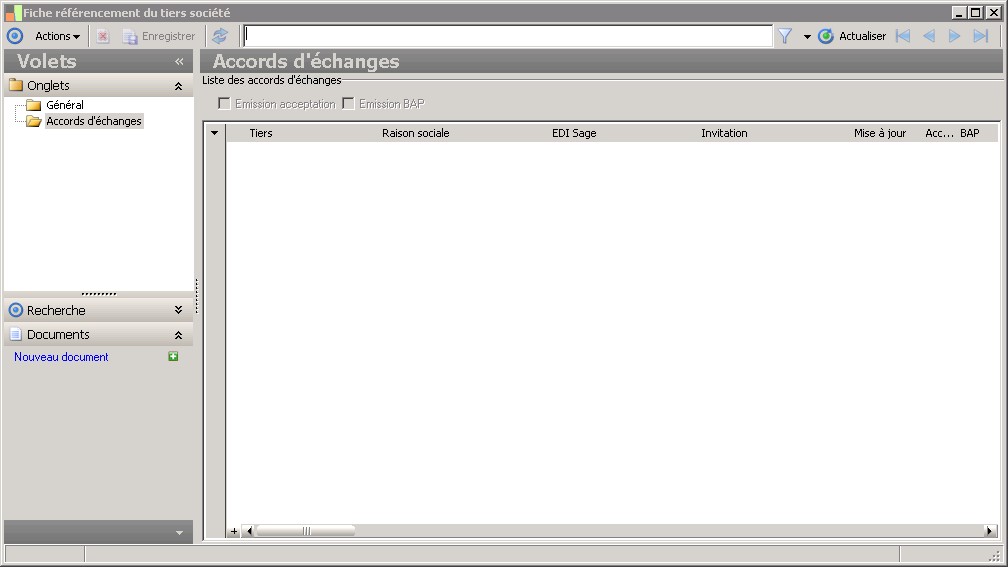
Task: Click the horizontal scrollbar left arrow
Action: coord(249,531)
